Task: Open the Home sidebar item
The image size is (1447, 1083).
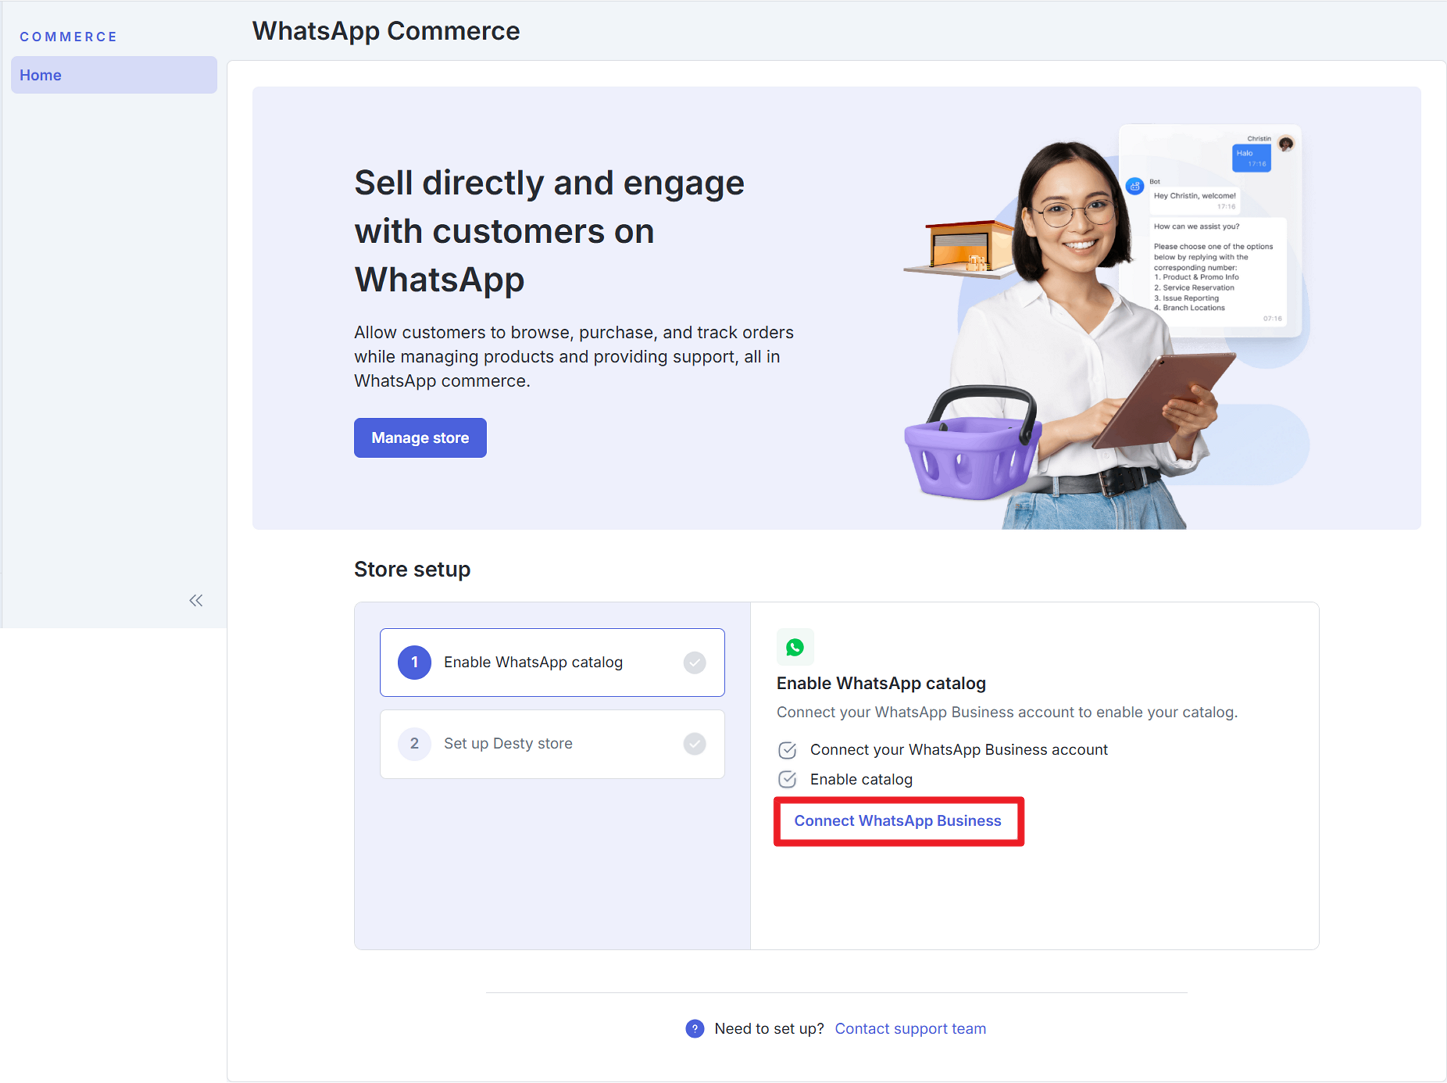Action: (x=114, y=75)
